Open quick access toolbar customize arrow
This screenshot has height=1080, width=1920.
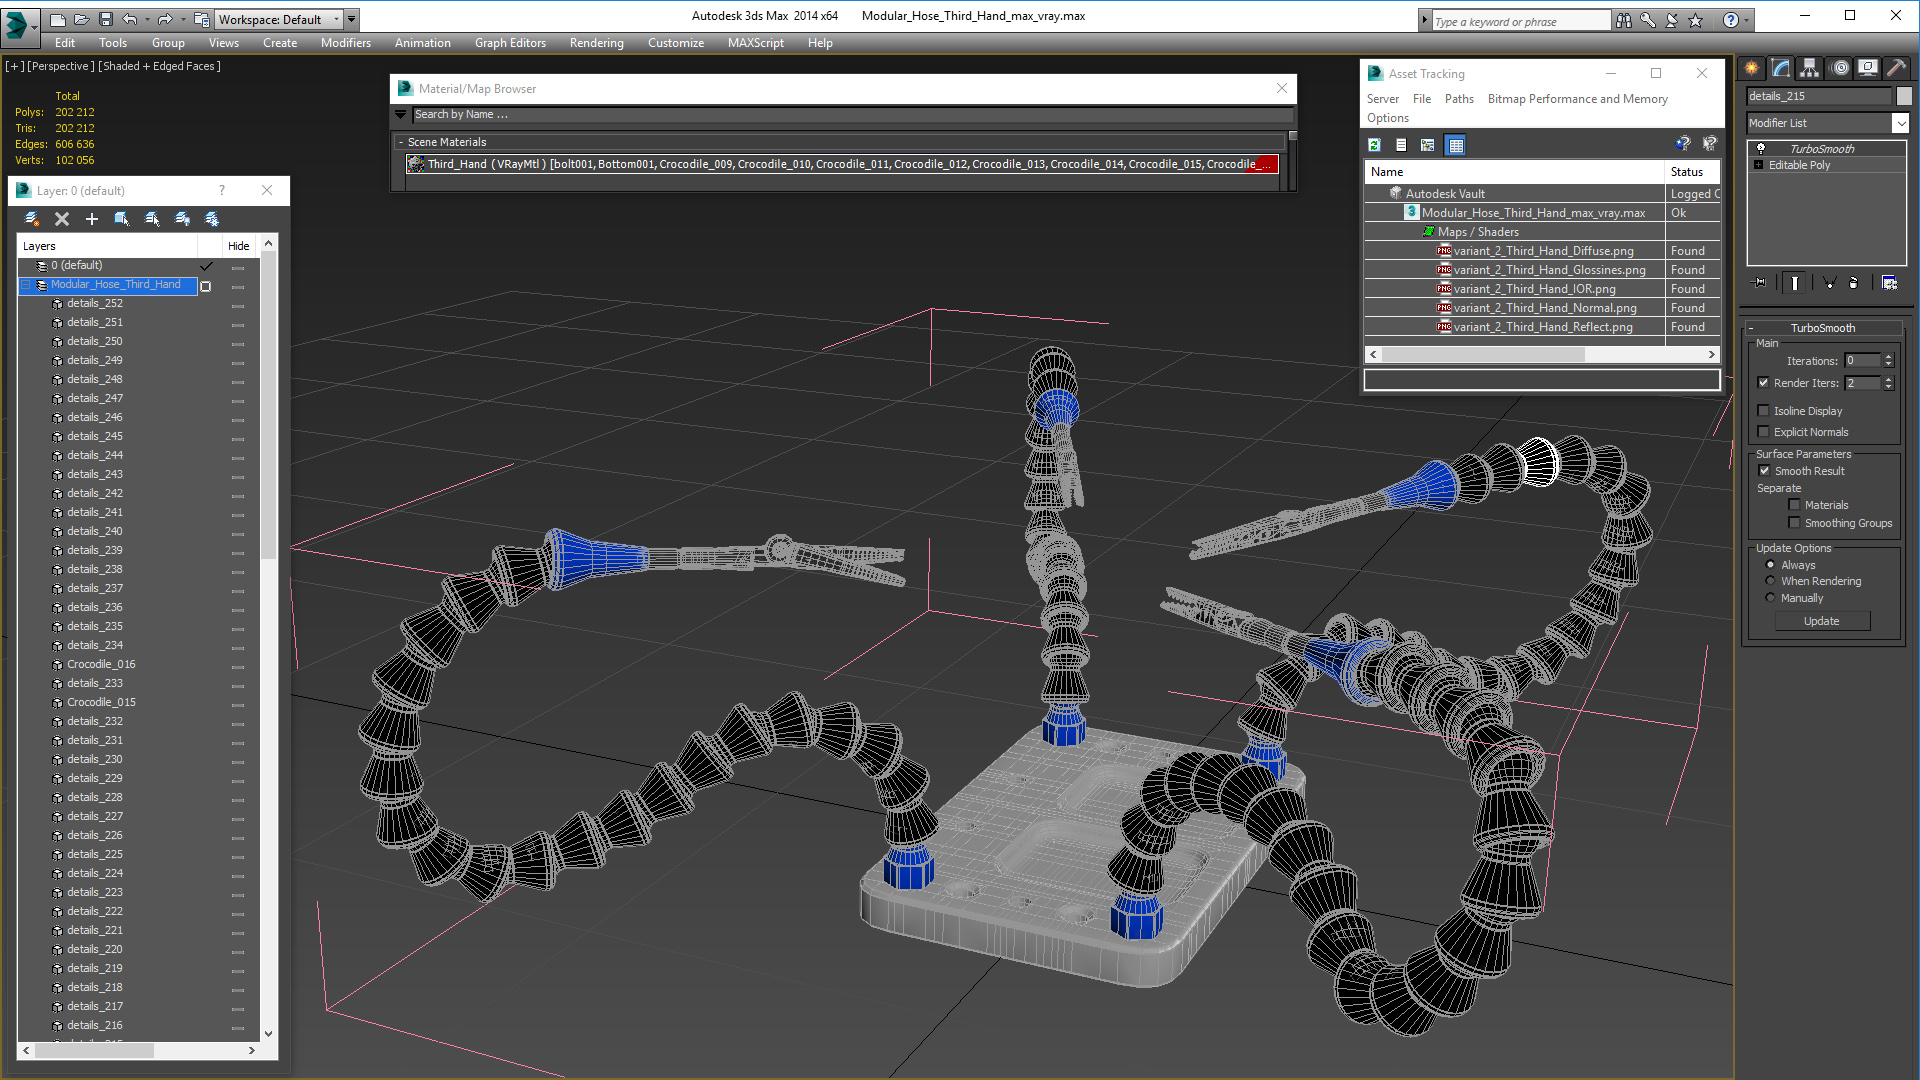[351, 19]
